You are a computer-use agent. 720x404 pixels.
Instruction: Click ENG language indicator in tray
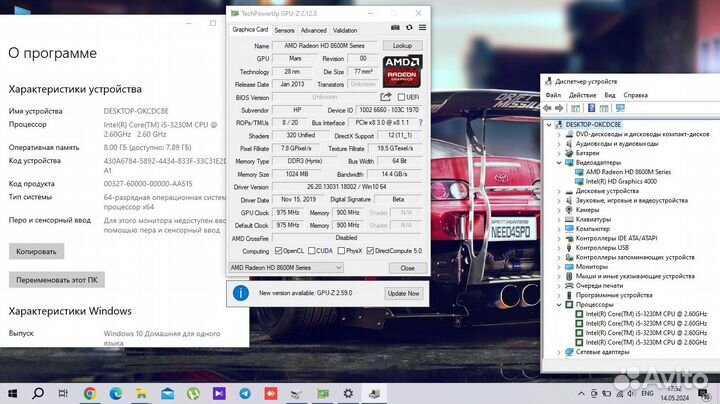click(647, 393)
